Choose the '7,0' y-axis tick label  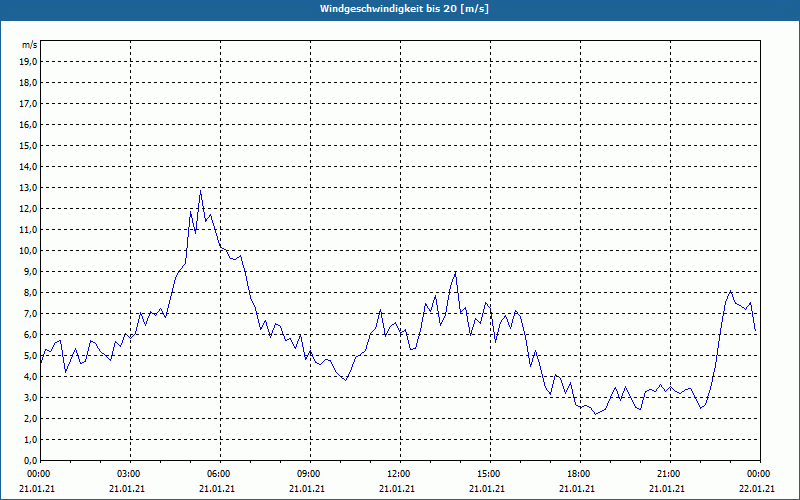click(x=30, y=313)
